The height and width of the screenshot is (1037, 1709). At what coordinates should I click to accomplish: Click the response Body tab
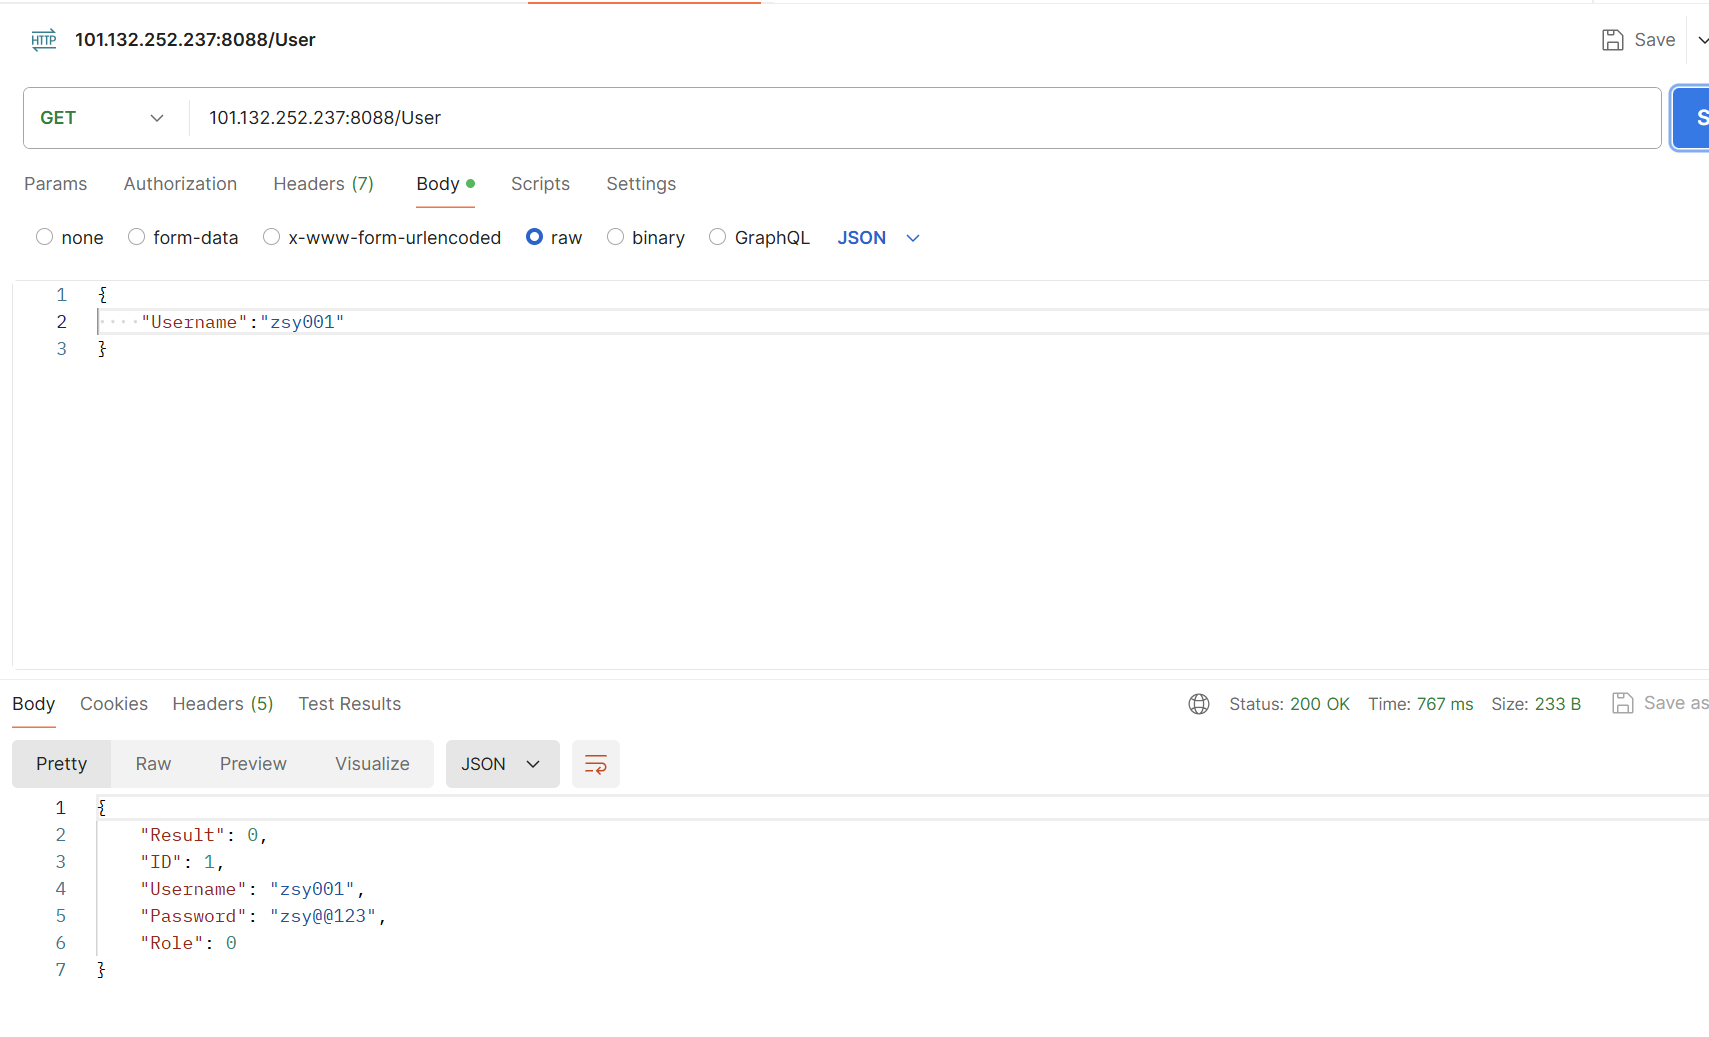pyautogui.click(x=34, y=704)
